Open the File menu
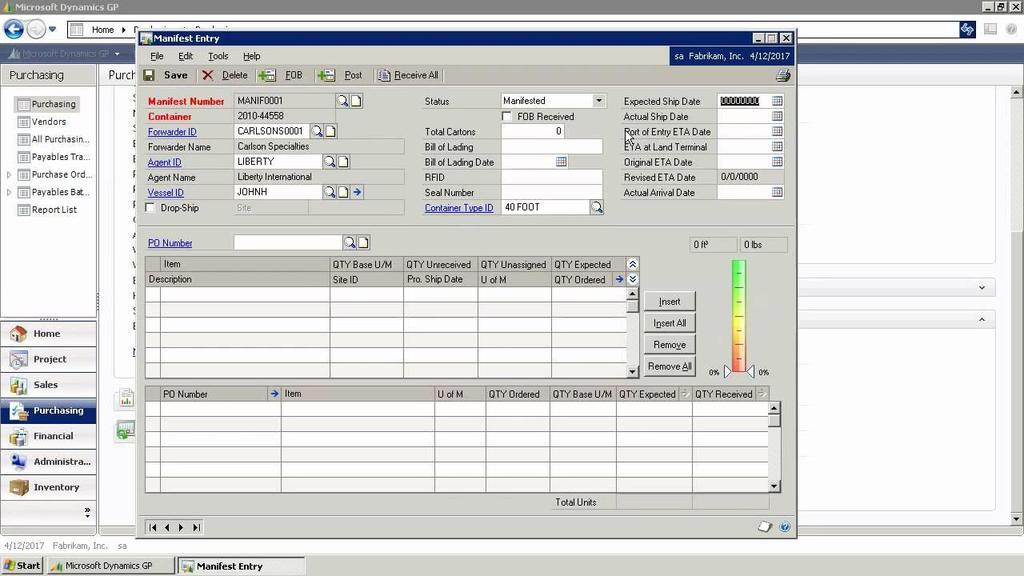Screen dimensions: 1024x576 [157, 56]
